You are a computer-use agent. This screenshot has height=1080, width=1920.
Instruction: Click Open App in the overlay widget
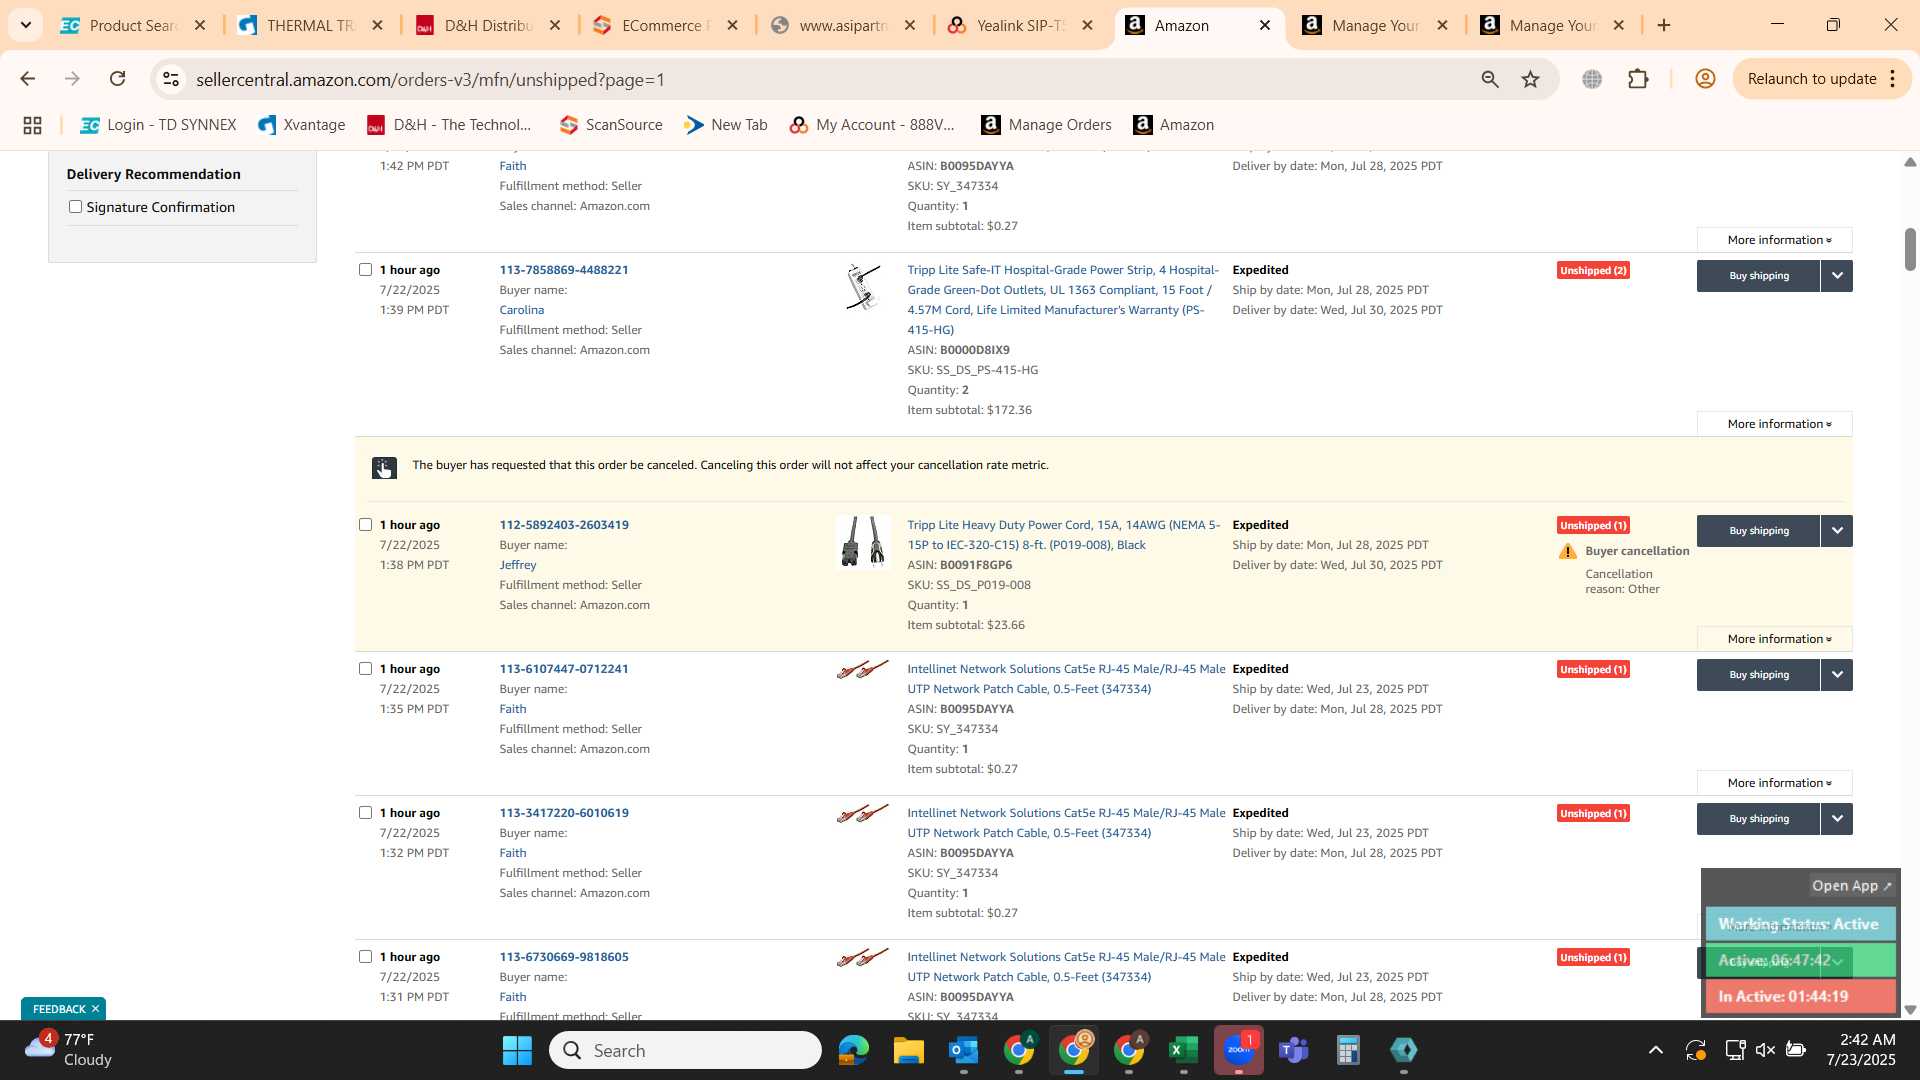(x=1851, y=886)
